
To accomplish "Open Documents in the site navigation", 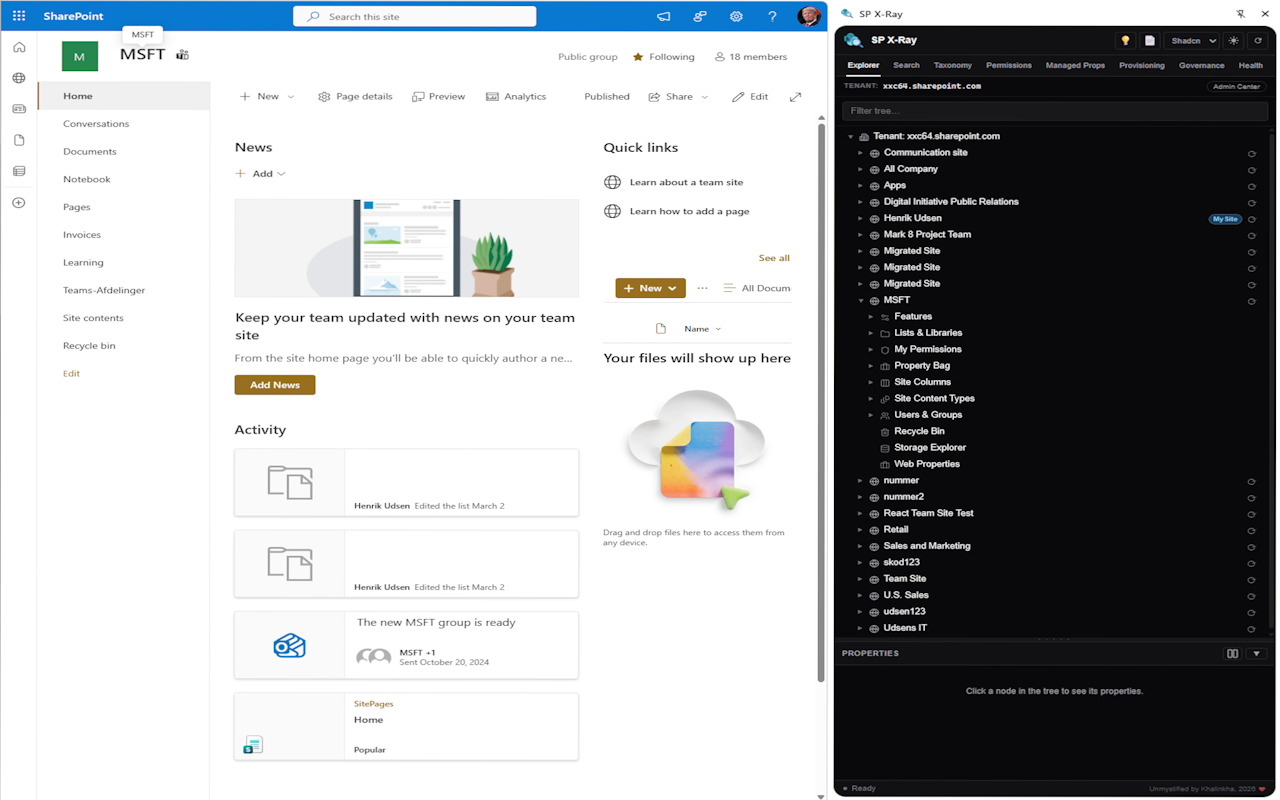I will pos(90,152).
